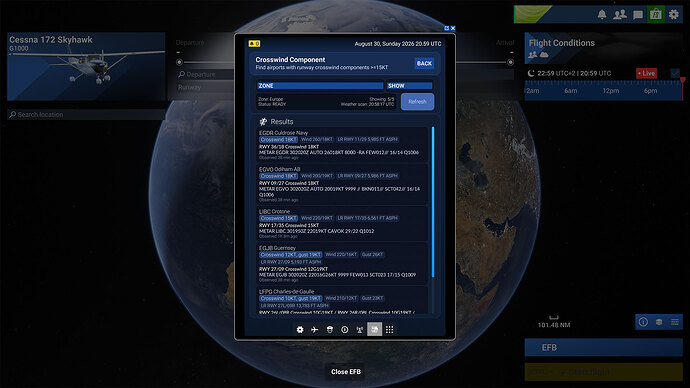The height and width of the screenshot is (388, 690).
Task: Click Gust 23KT tag for LFPG
Action: tap(372, 298)
